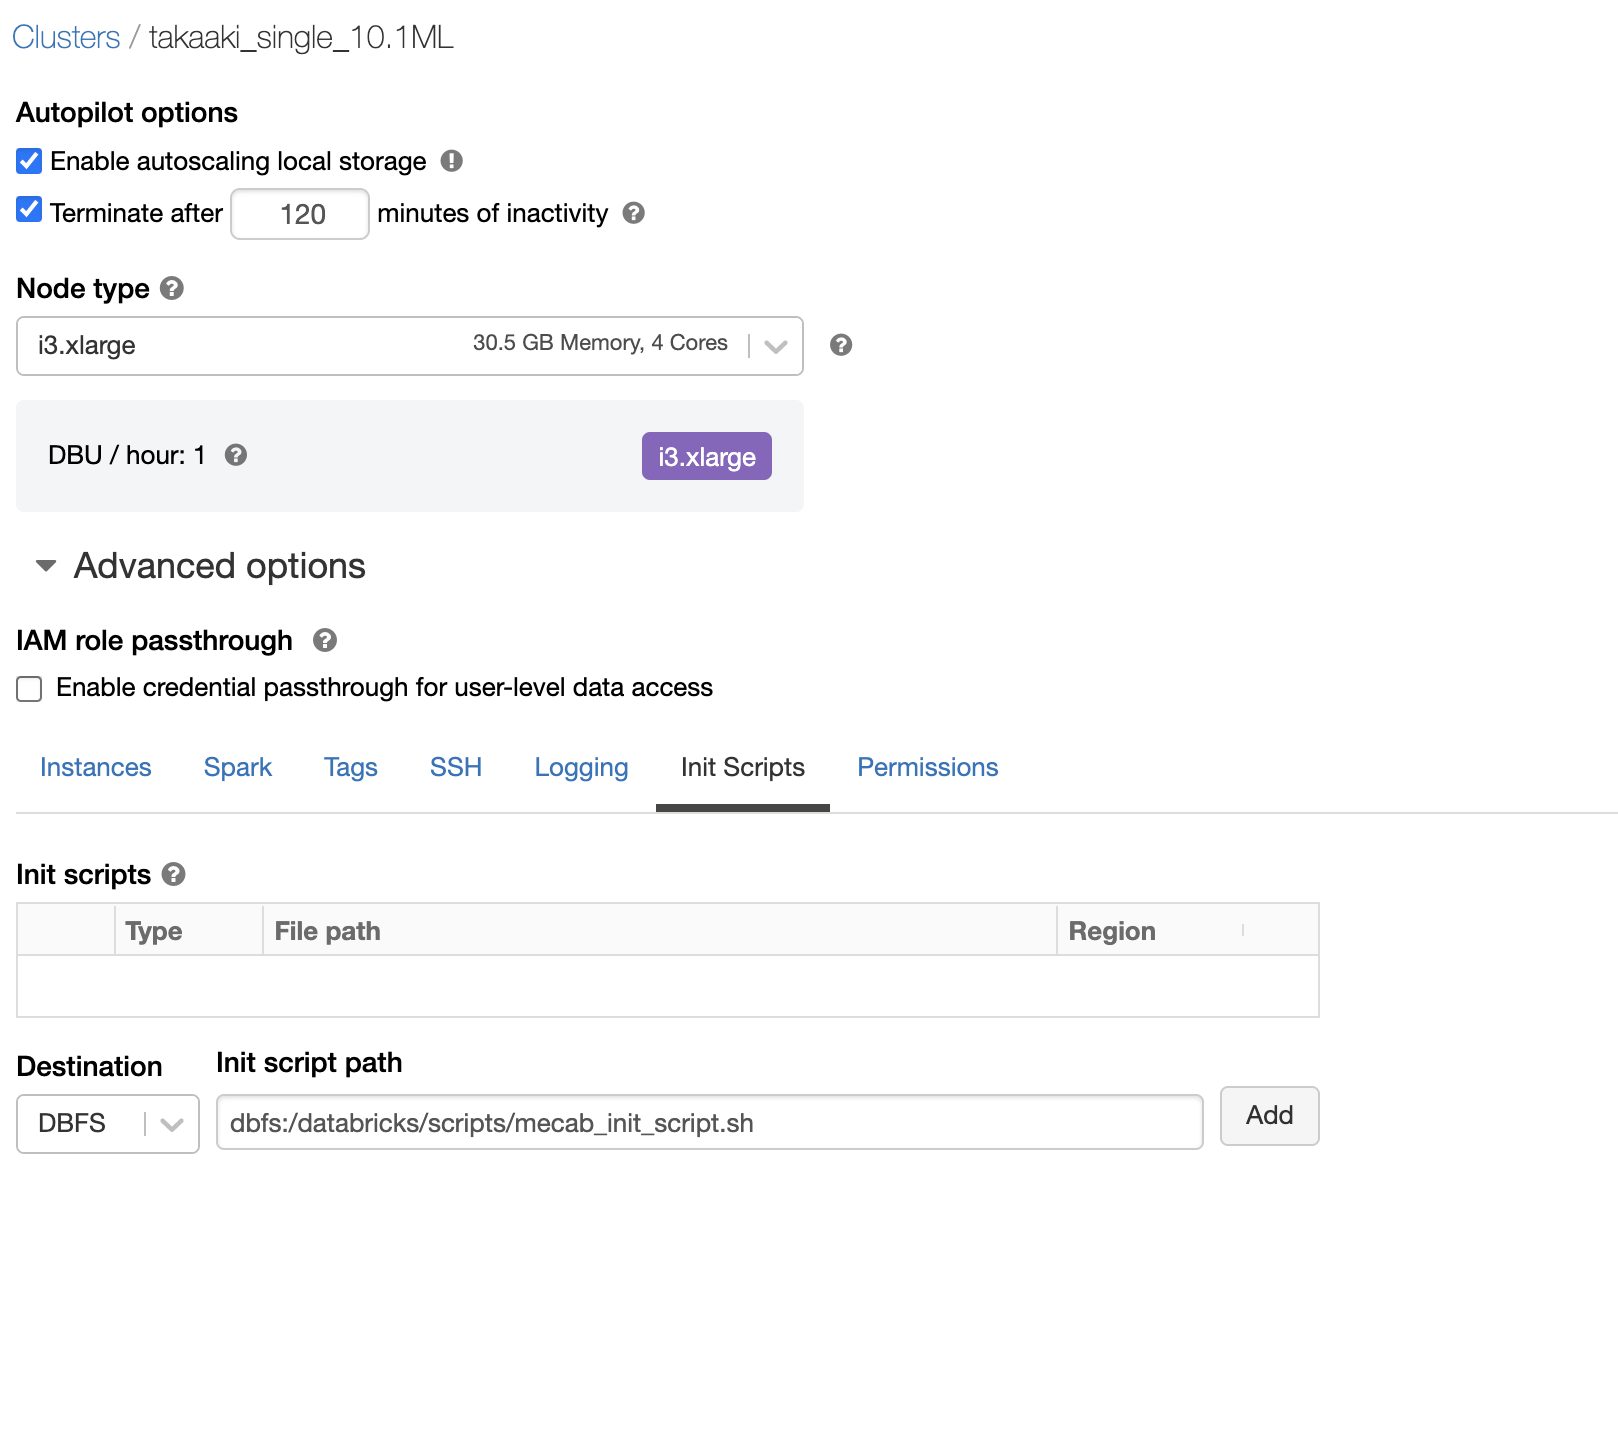Uncheck the Terminate after inactivity checkbox
Screen dimensions: 1618x1444
click(x=30, y=210)
